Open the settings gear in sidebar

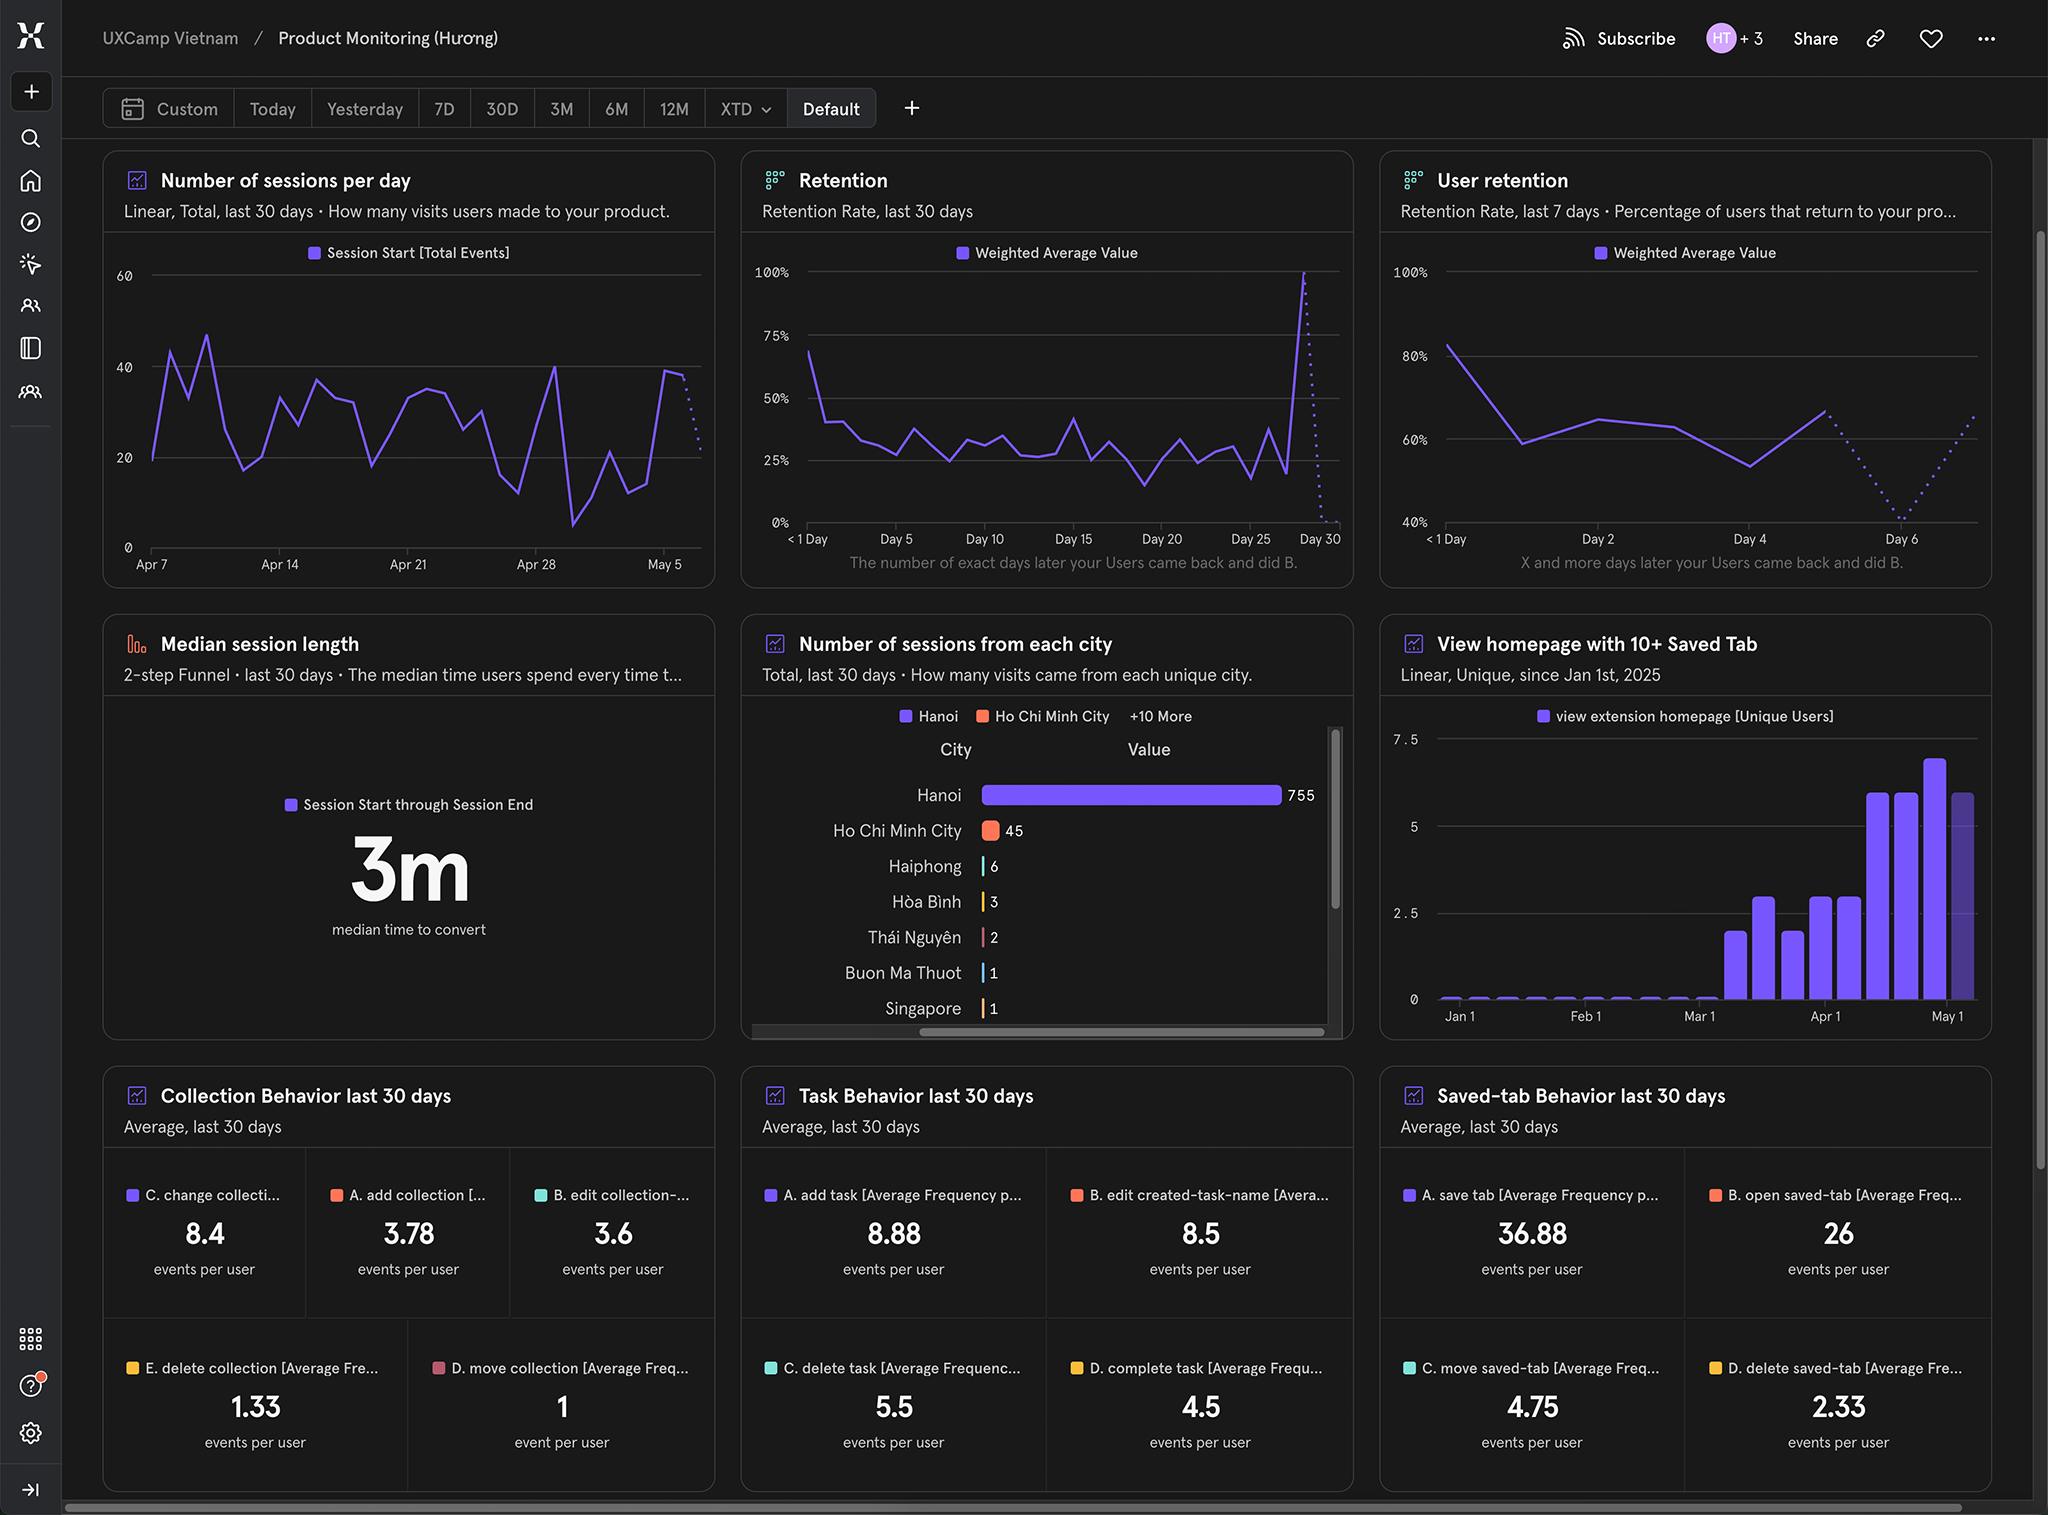(x=31, y=1433)
